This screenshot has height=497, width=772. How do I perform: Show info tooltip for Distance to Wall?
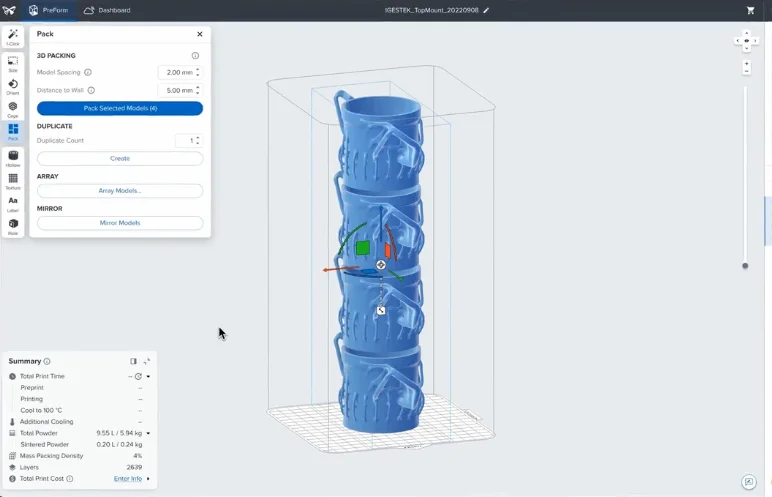coord(91,90)
